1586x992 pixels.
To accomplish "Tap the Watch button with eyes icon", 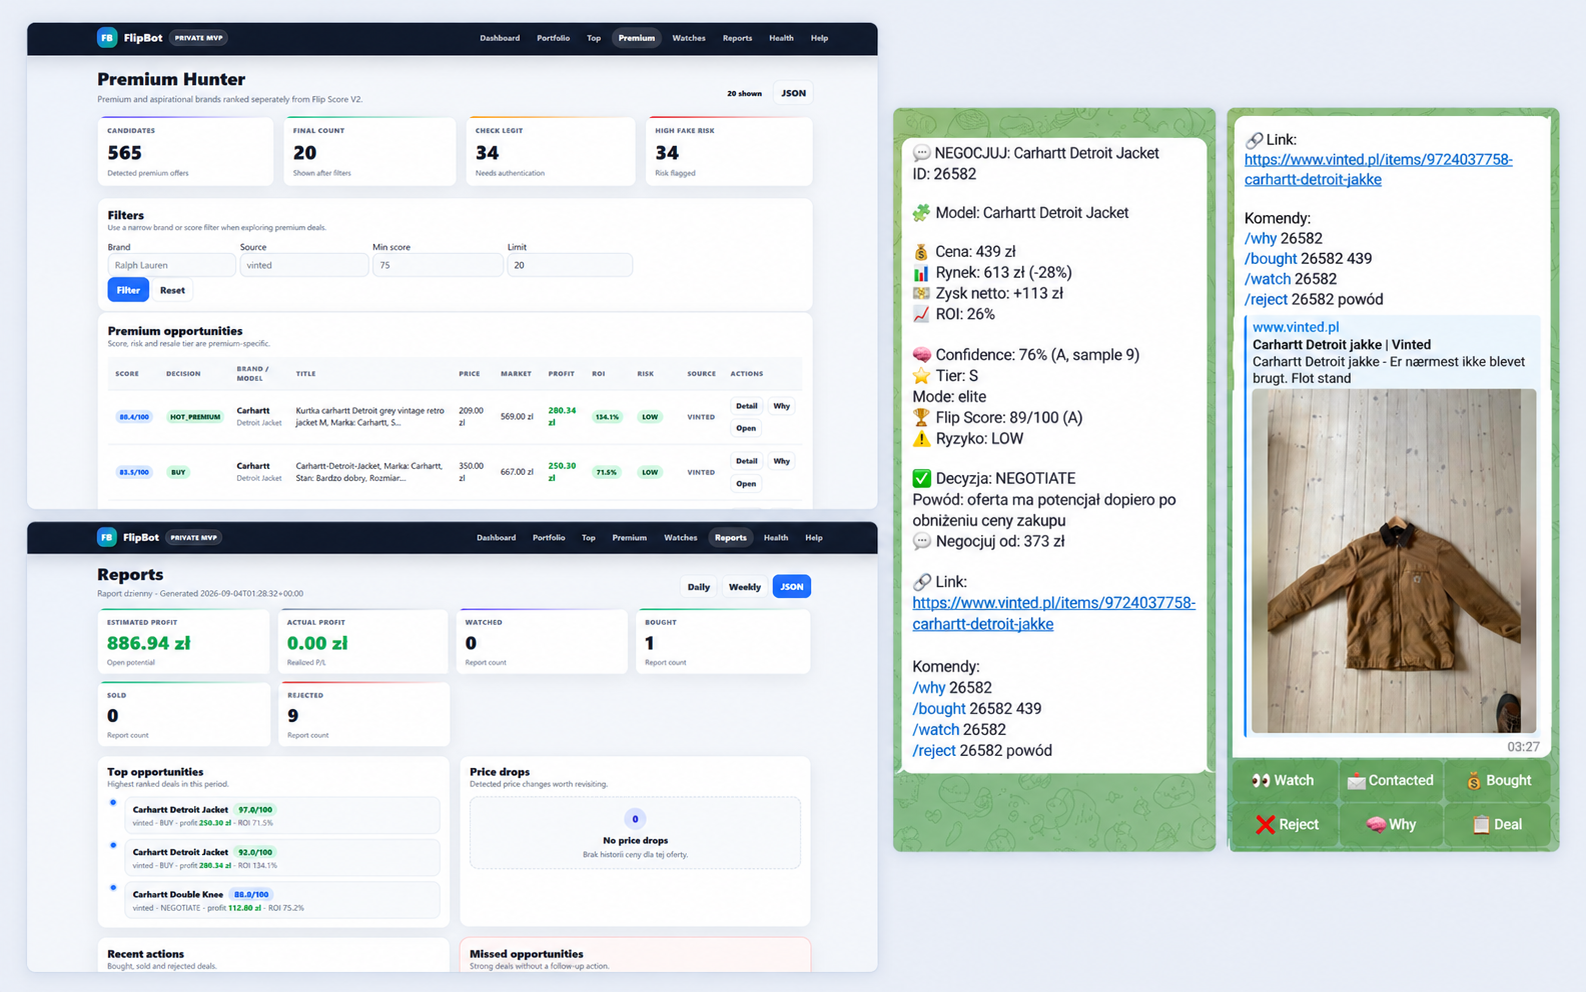I will (x=1283, y=781).
